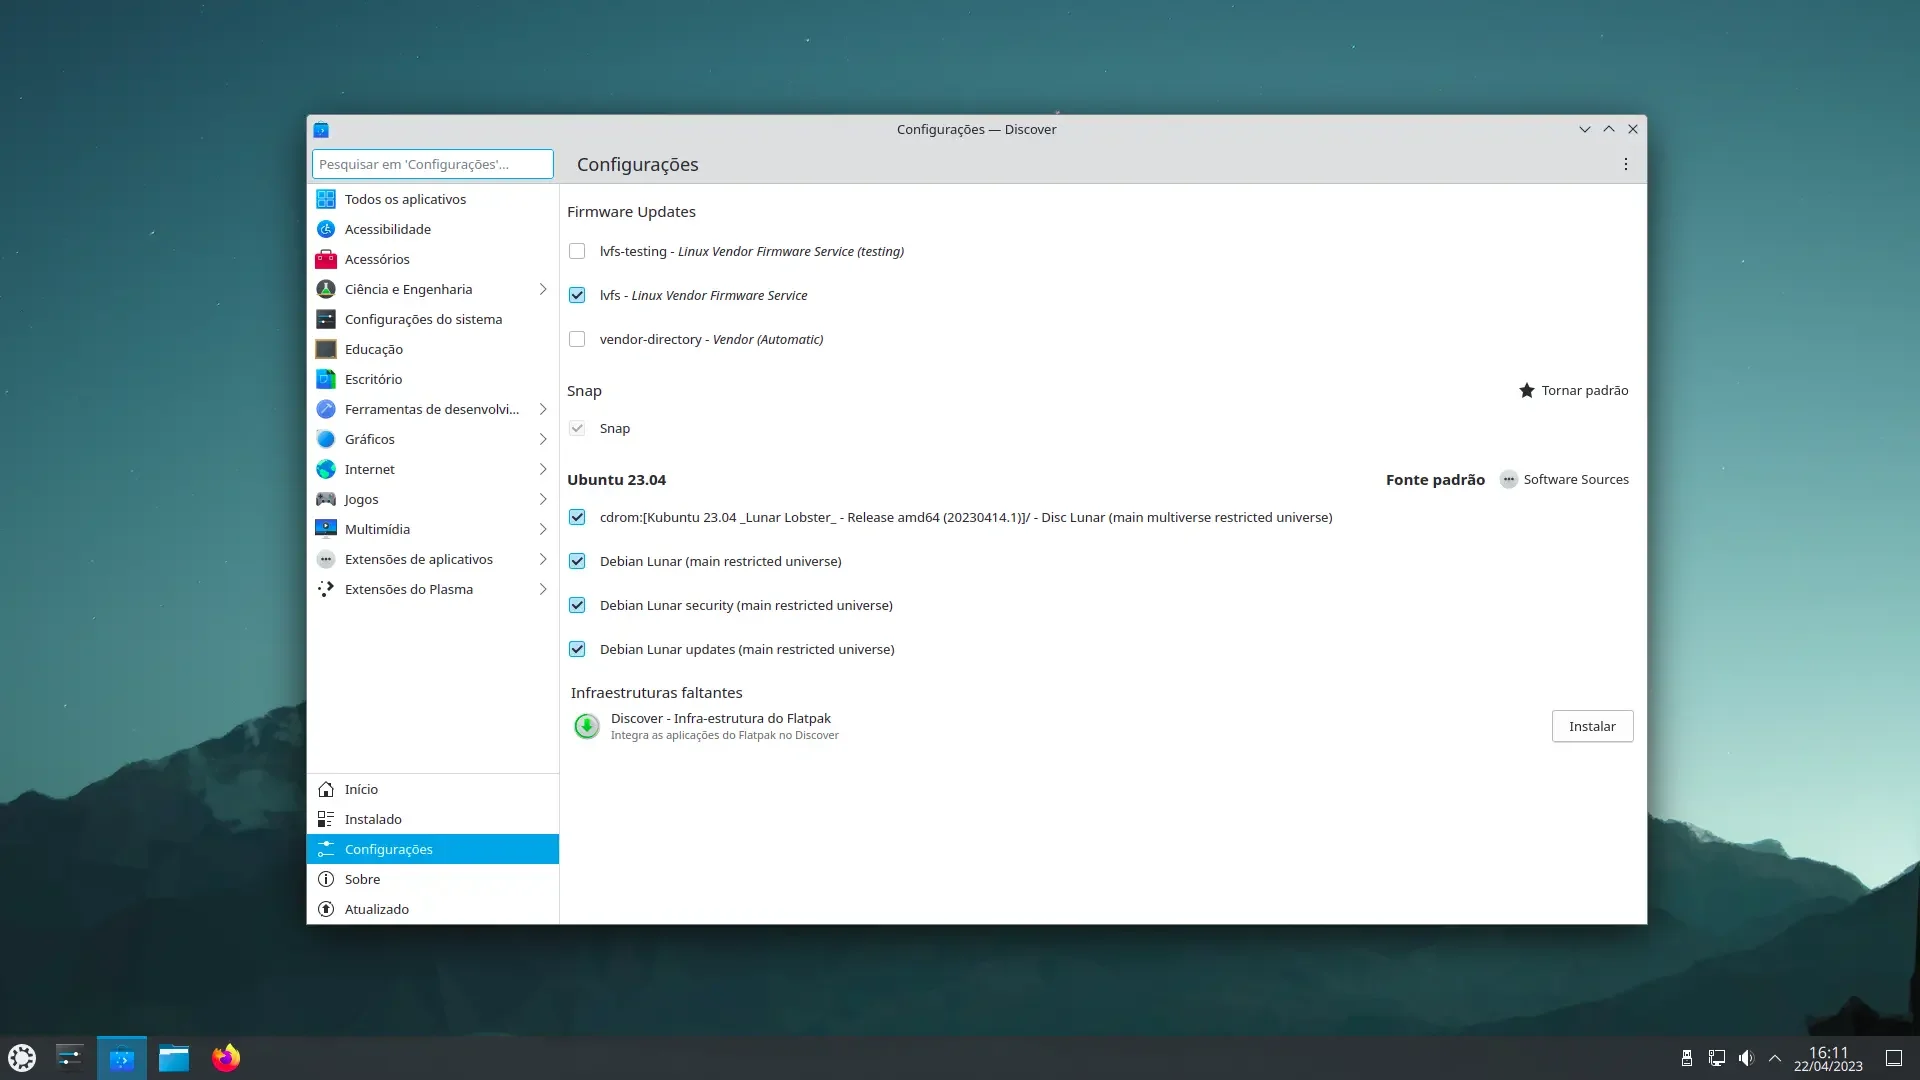Click the Configurações do sistema icon

click(x=326, y=319)
